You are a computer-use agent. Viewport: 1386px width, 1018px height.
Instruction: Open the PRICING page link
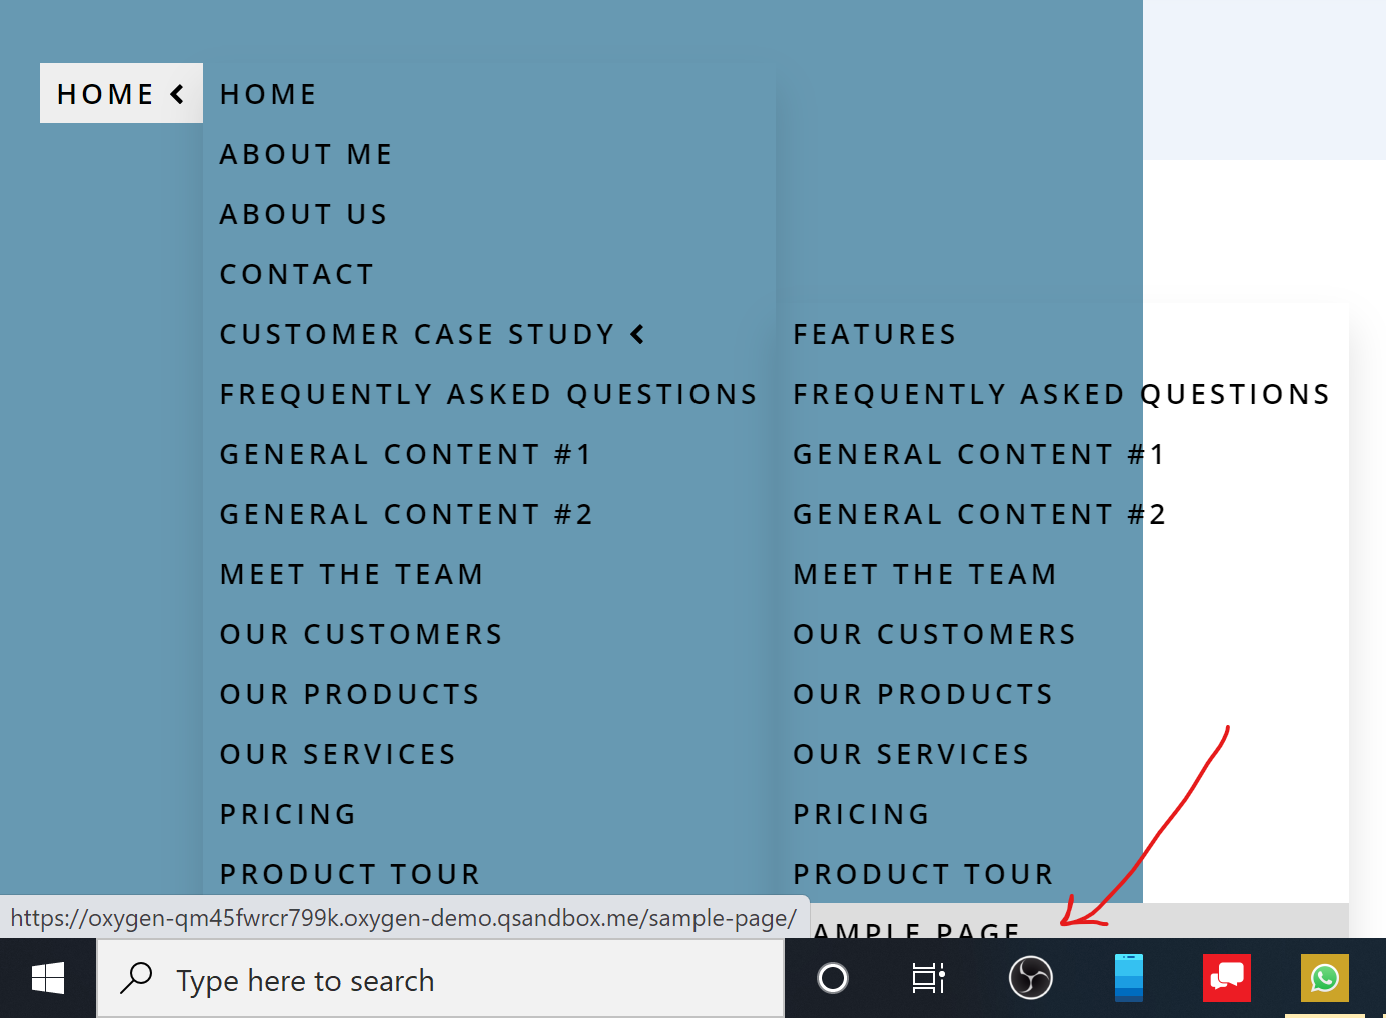[288, 813]
